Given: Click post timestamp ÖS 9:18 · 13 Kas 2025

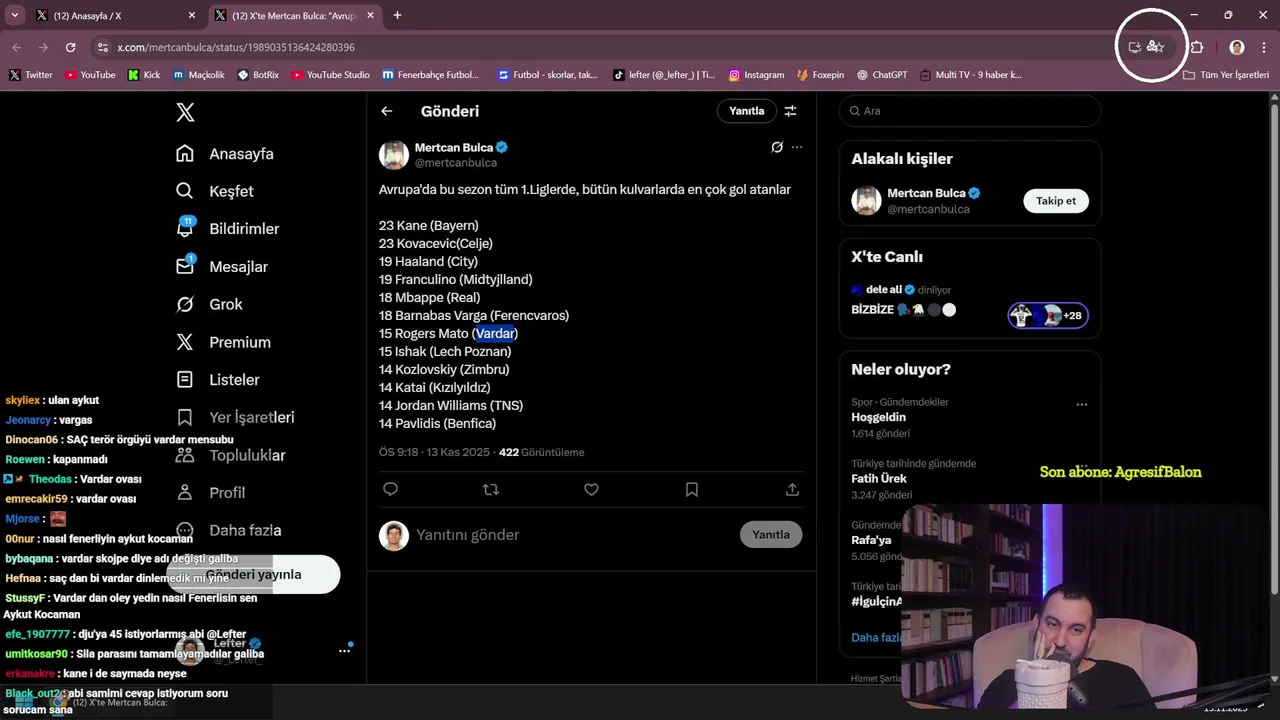Looking at the screenshot, I should [x=434, y=452].
